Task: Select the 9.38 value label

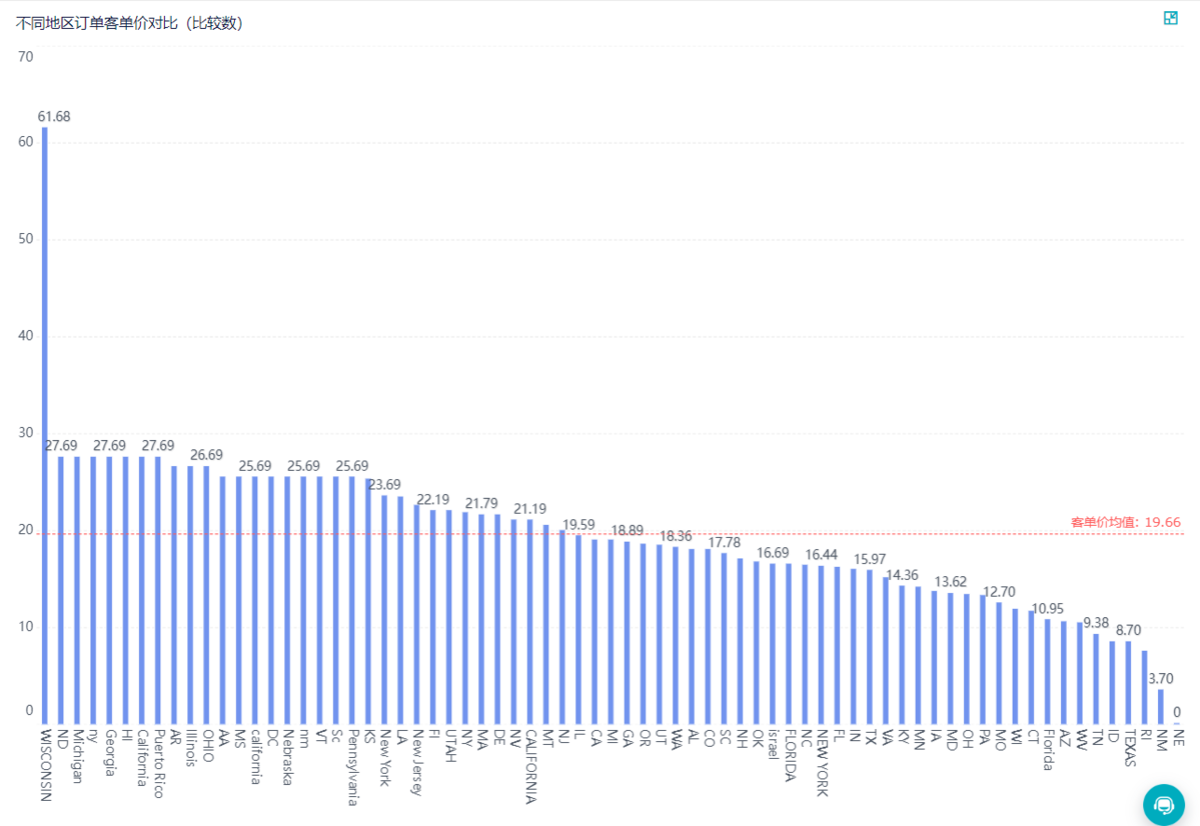Action: 1095,623
